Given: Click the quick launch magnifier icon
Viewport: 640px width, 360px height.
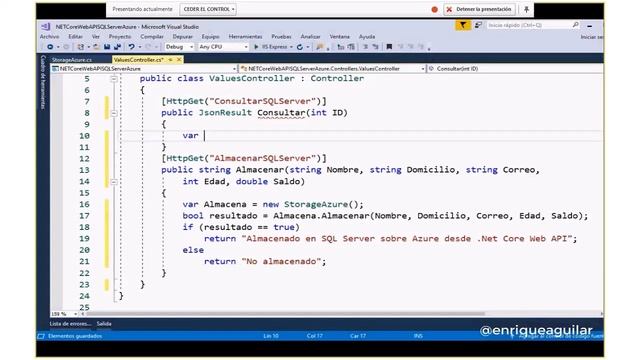Looking at the screenshot, I should 575,25.
